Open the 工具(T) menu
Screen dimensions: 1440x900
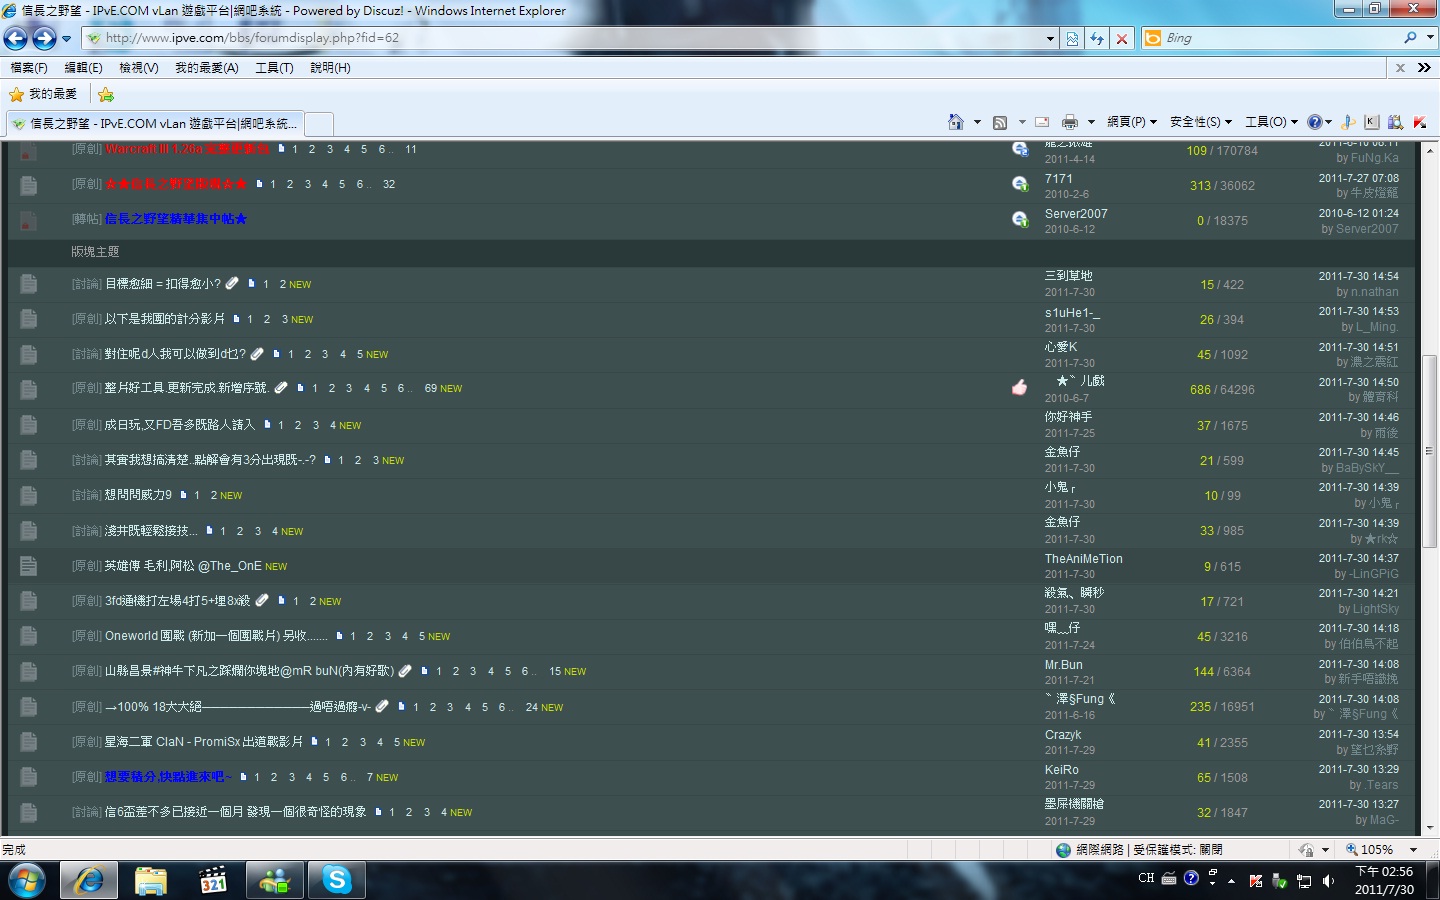(x=274, y=68)
